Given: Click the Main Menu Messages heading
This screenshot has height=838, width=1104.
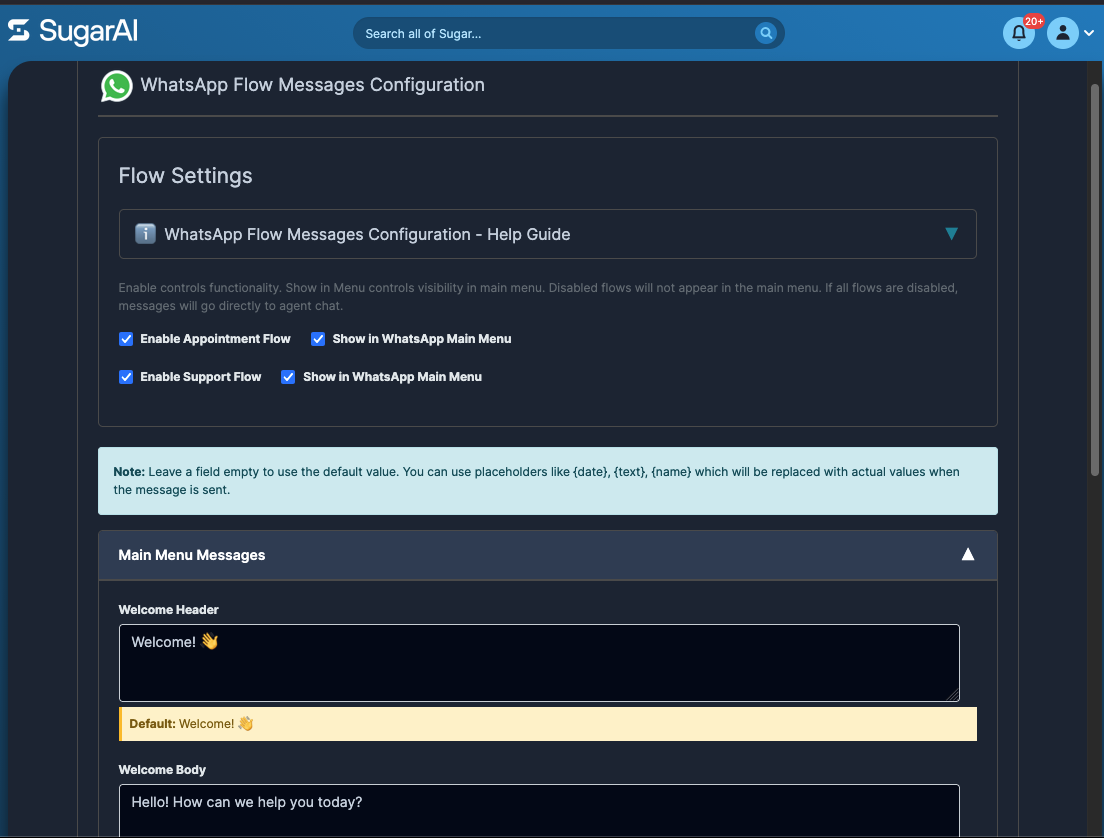Looking at the screenshot, I should pos(192,555).
